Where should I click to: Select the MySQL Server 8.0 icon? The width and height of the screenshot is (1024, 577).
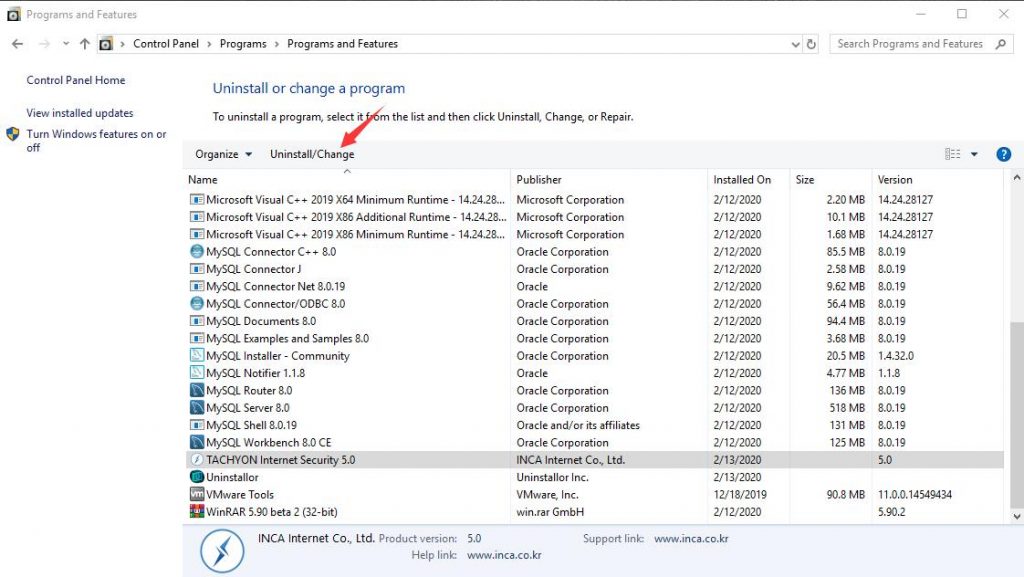(x=197, y=407)
